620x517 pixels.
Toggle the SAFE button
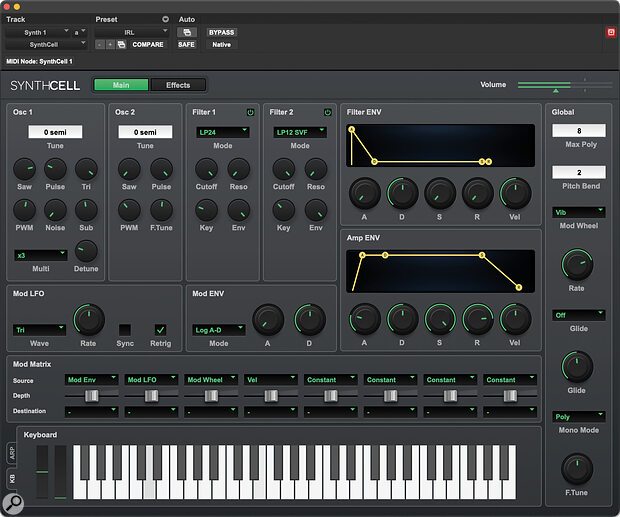pyautogui.click(x=186, y=45)
